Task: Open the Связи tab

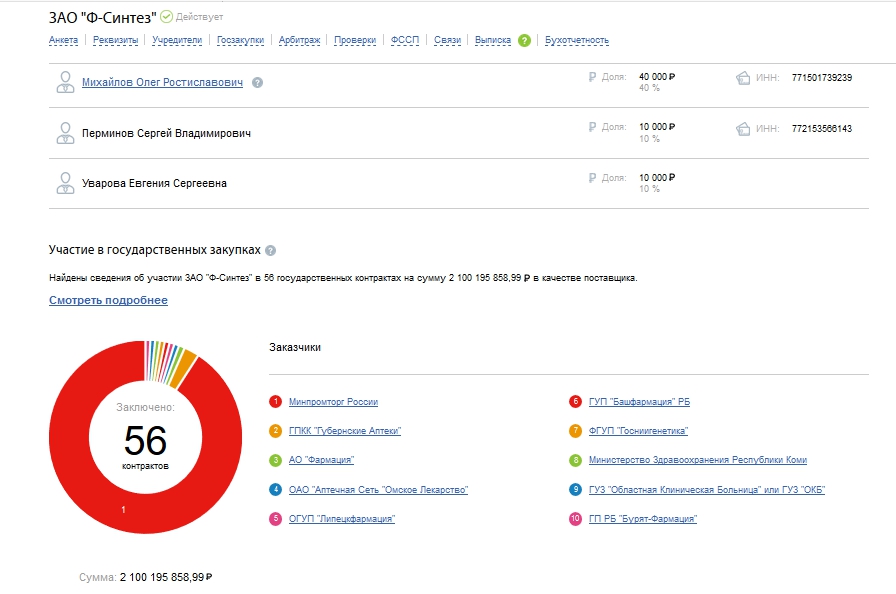Action: 447,40
